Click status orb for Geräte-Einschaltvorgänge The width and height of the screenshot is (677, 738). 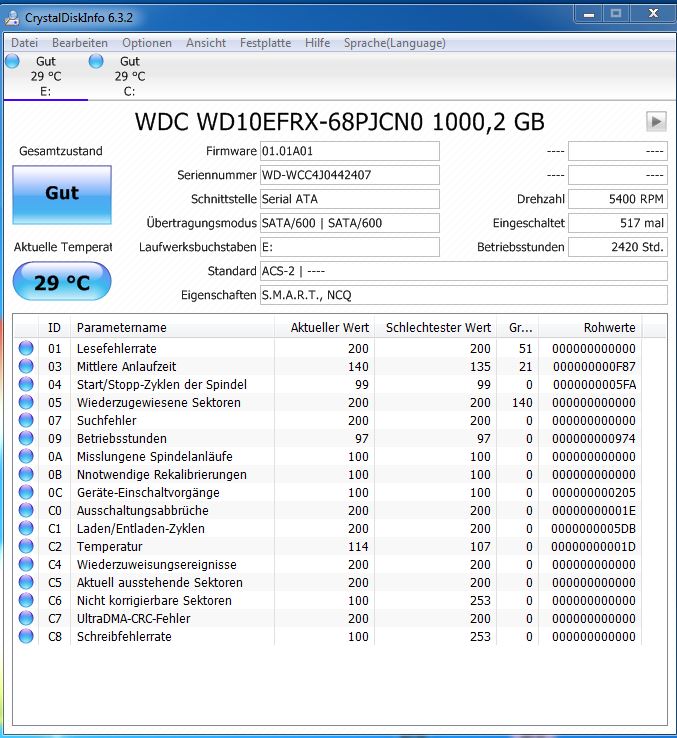(x=26, y=492)
